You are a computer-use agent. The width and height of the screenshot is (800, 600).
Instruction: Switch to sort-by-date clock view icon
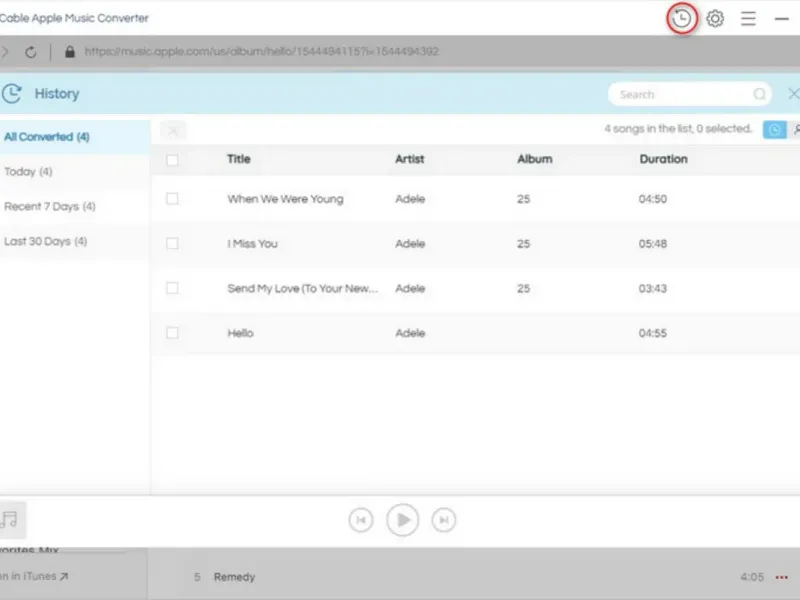pos(774,130)
